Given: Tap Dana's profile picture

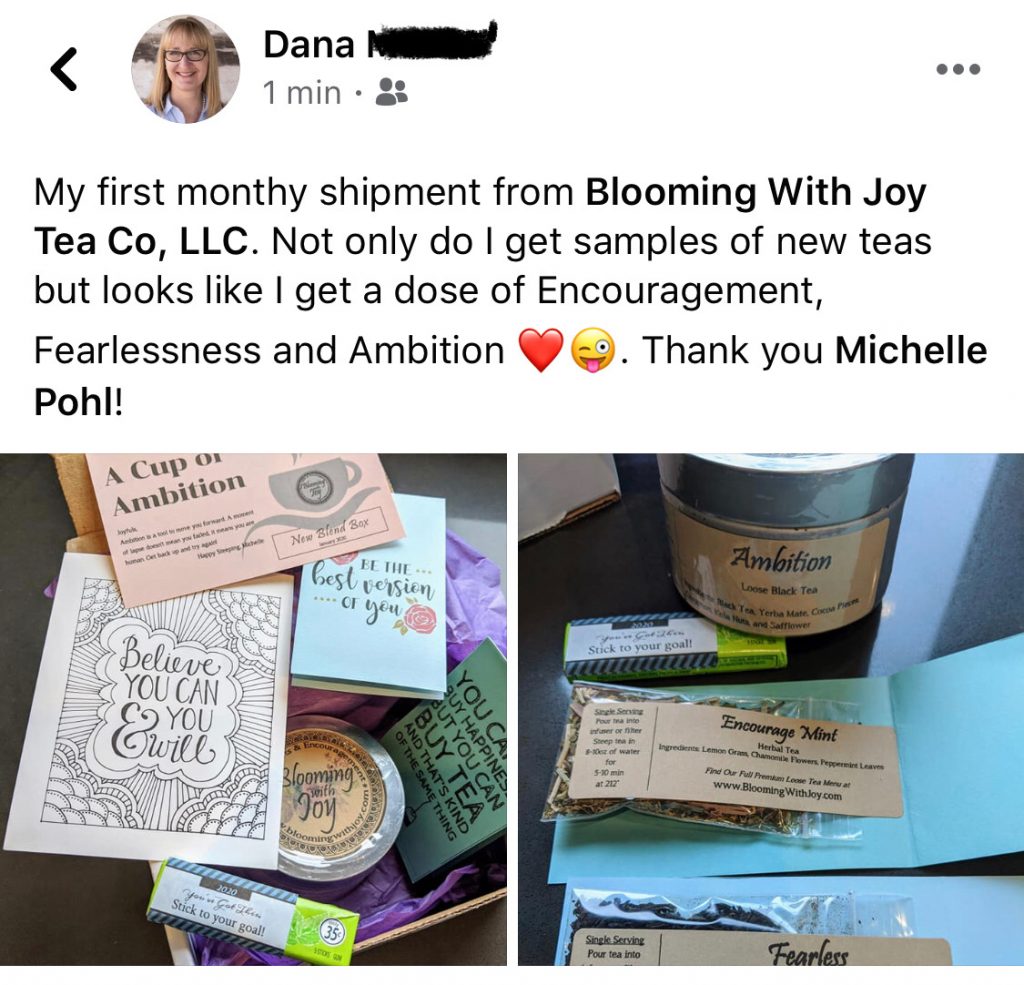Looking at the screenshot, I should 185,69.
